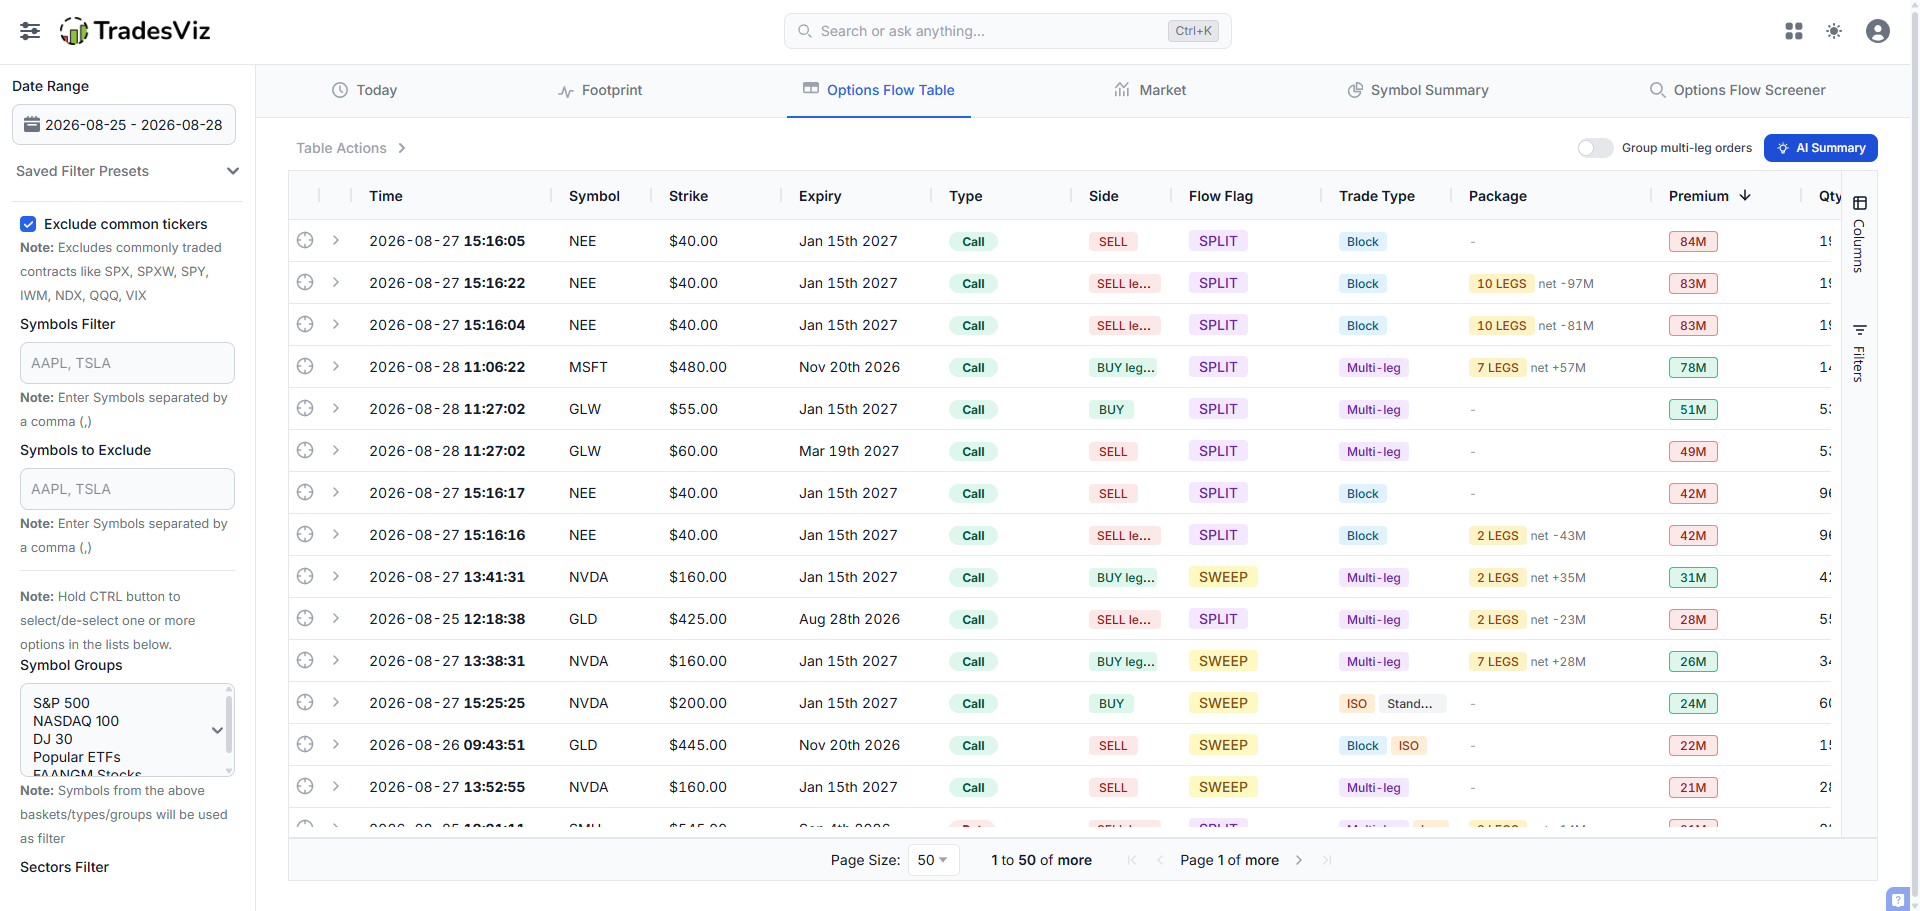Open the Options Flow Screener tab
This screenshot has width=1920, height=911.
[1737, 90]
